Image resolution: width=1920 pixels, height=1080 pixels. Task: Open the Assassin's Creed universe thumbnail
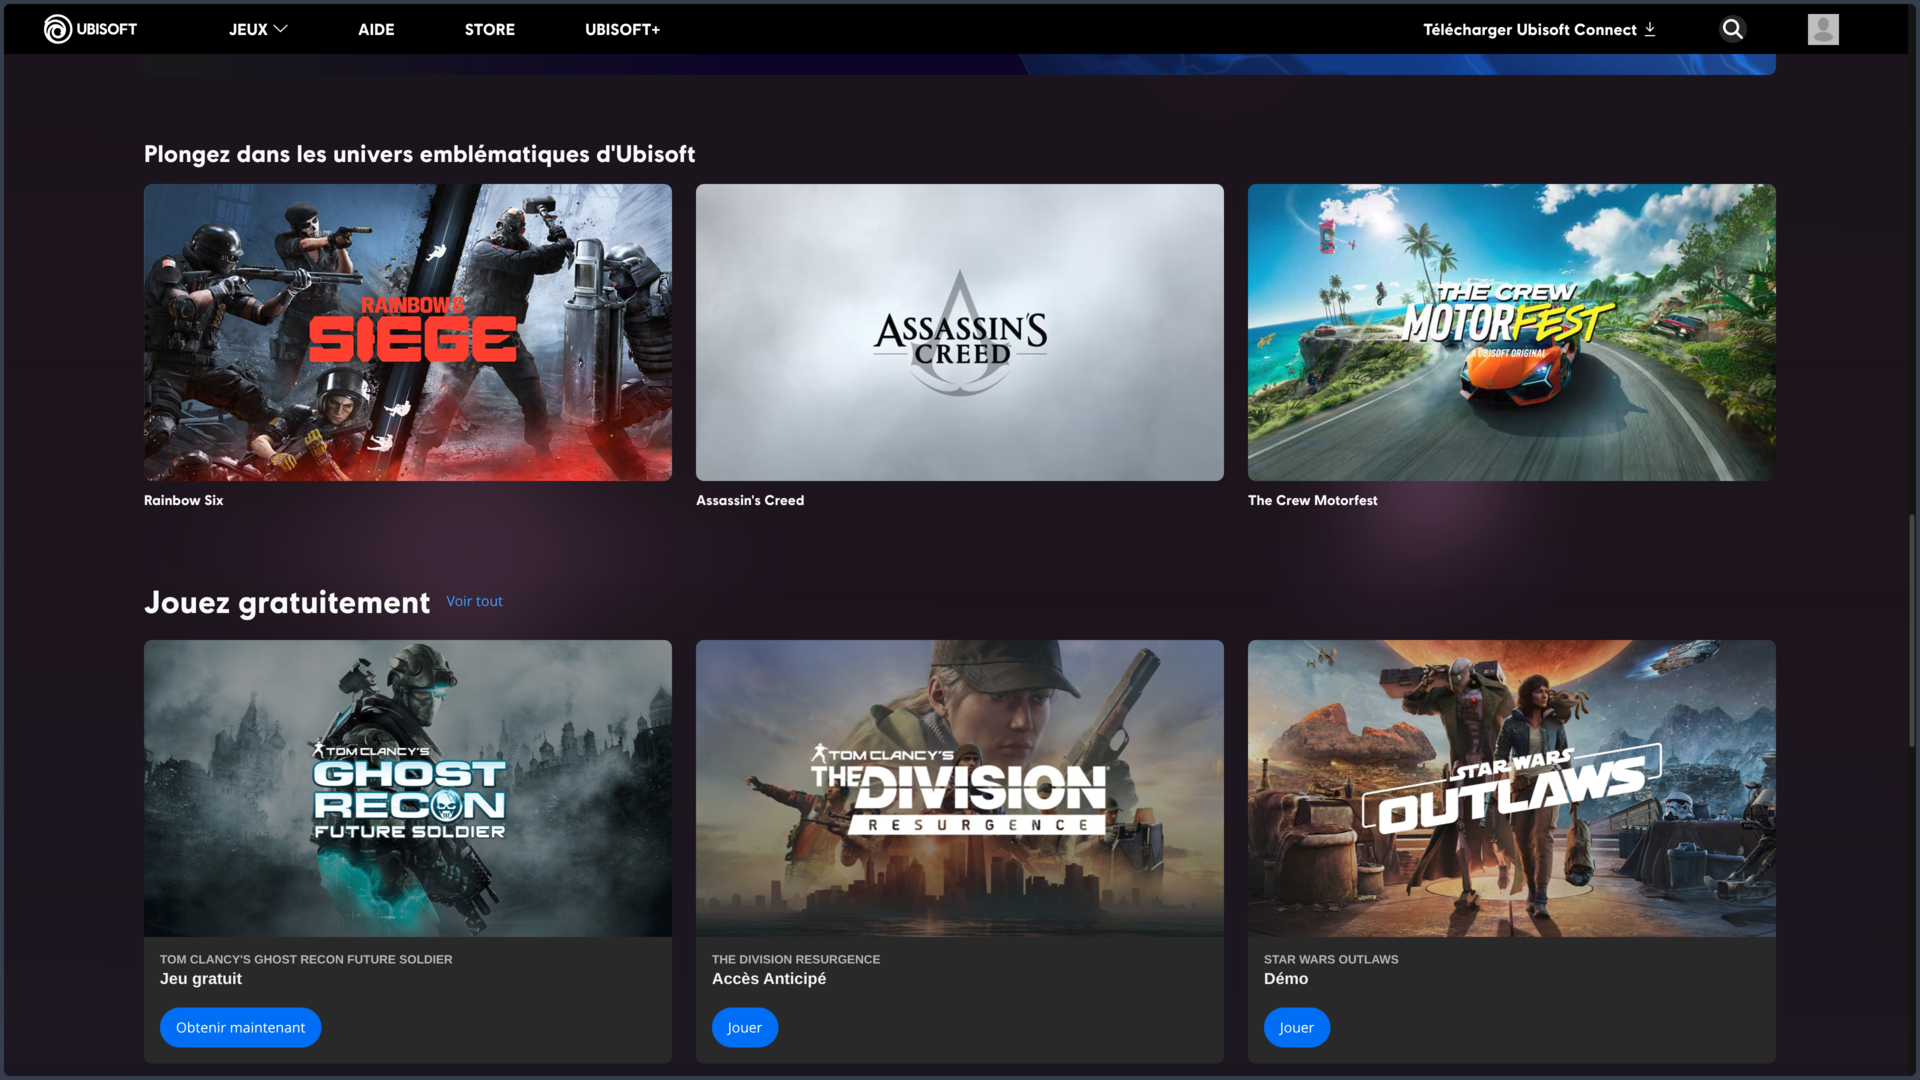click(960, 332)
